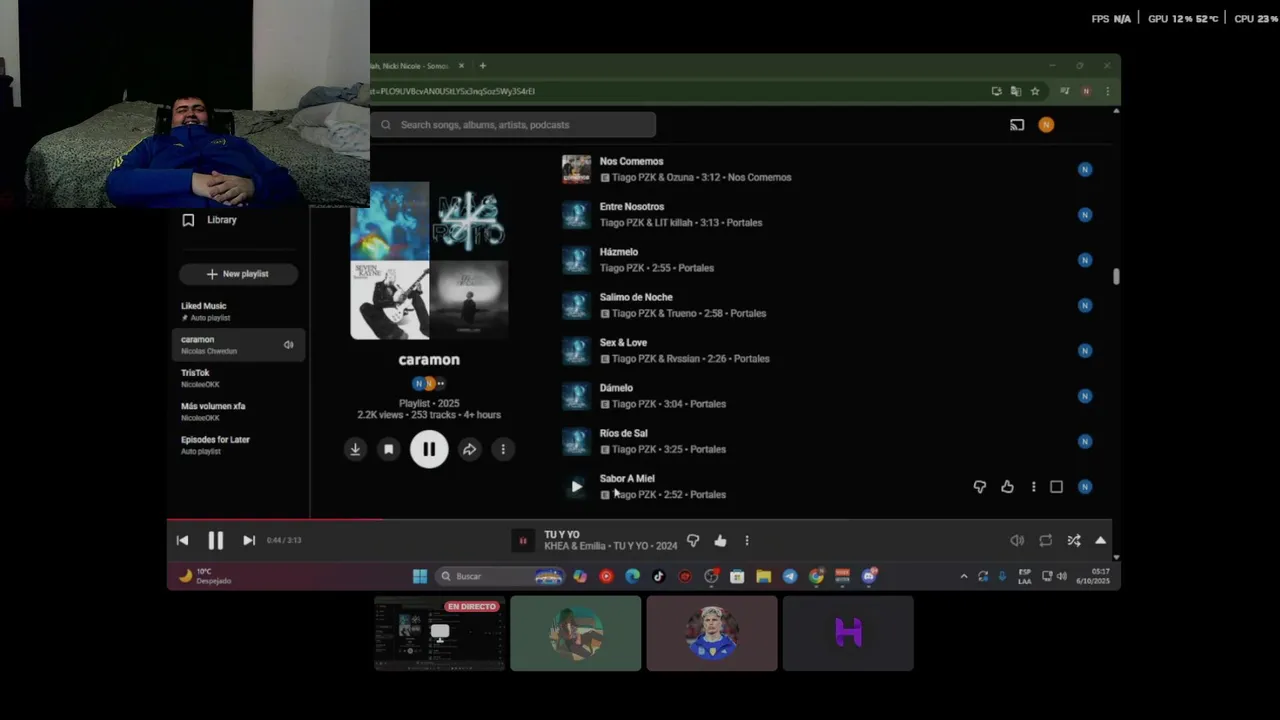The height and width of the screenshot is (720, 1280).
Task: Bookmark this page with the star icon
Action: (1035, 91)
